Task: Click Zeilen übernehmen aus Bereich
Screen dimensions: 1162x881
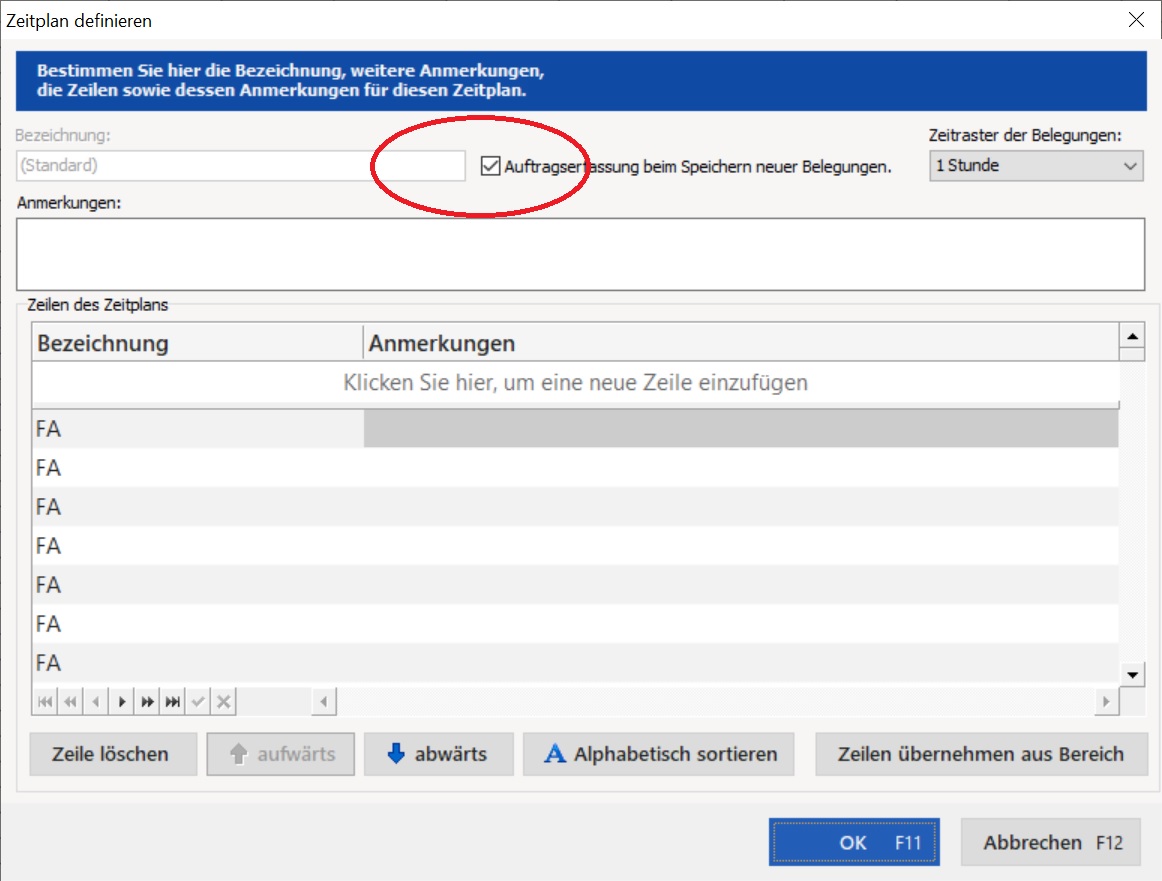Action: pos(981,754)
